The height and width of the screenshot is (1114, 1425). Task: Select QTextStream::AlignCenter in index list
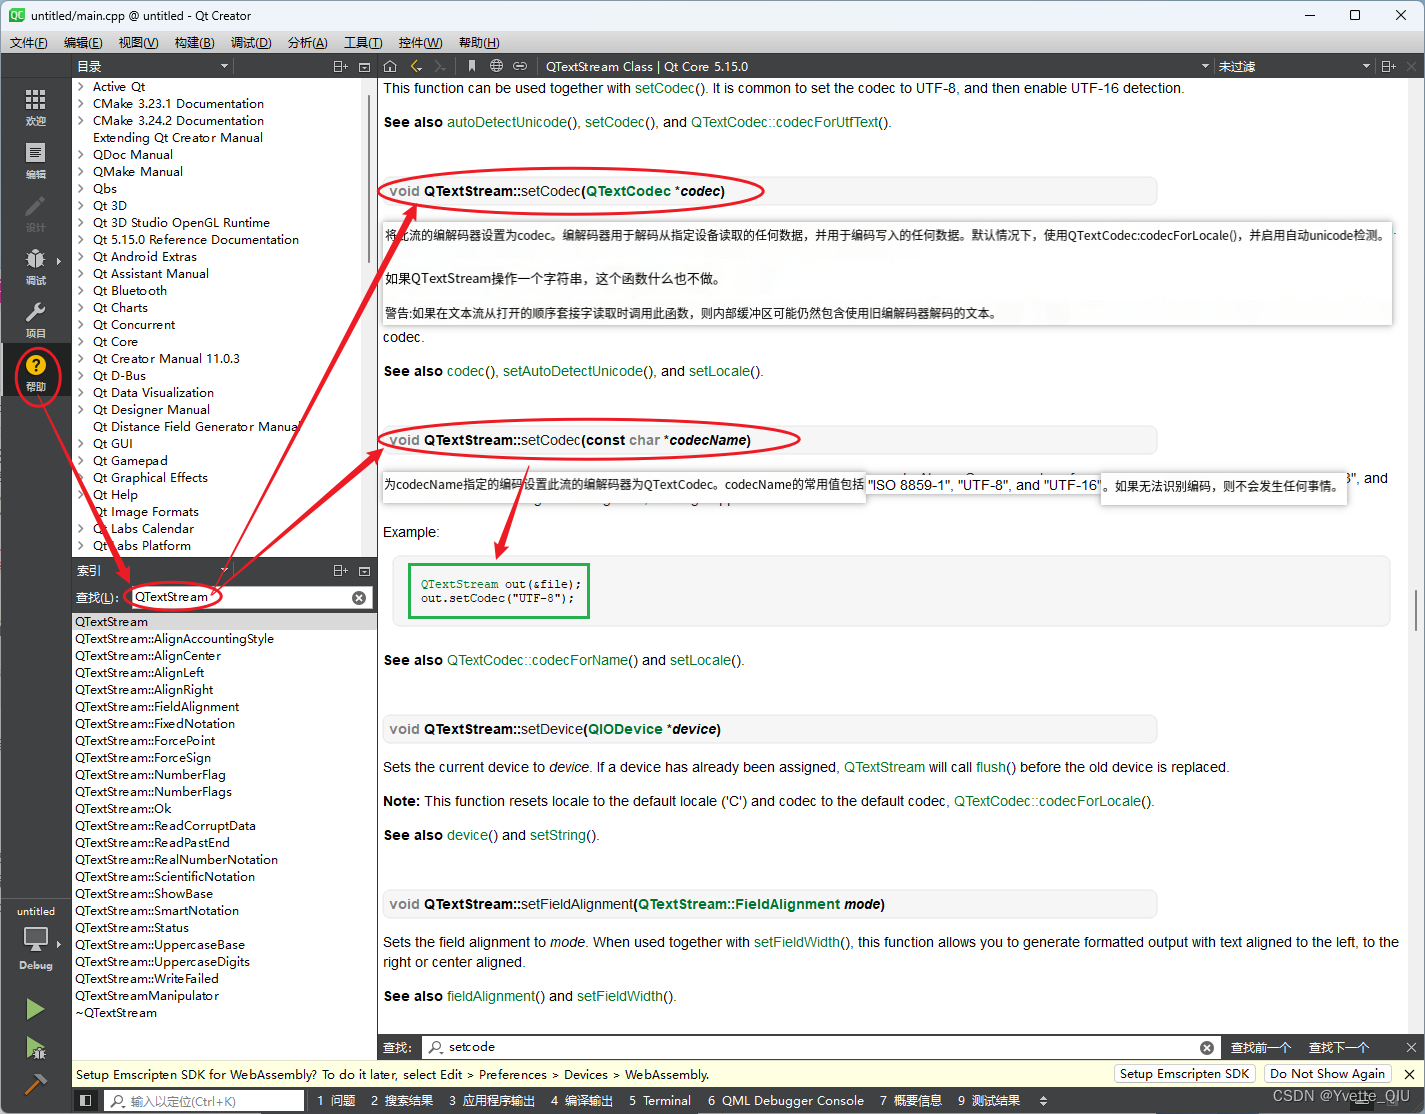[x=148, y=656]
